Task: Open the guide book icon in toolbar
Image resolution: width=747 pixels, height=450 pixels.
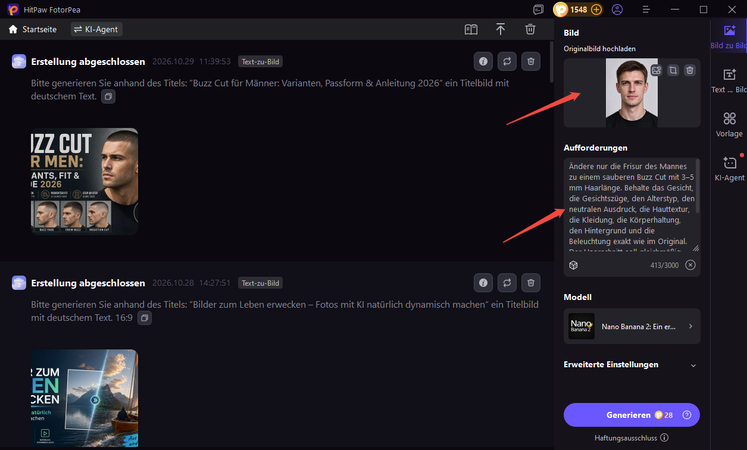Action: click(471, 30)
